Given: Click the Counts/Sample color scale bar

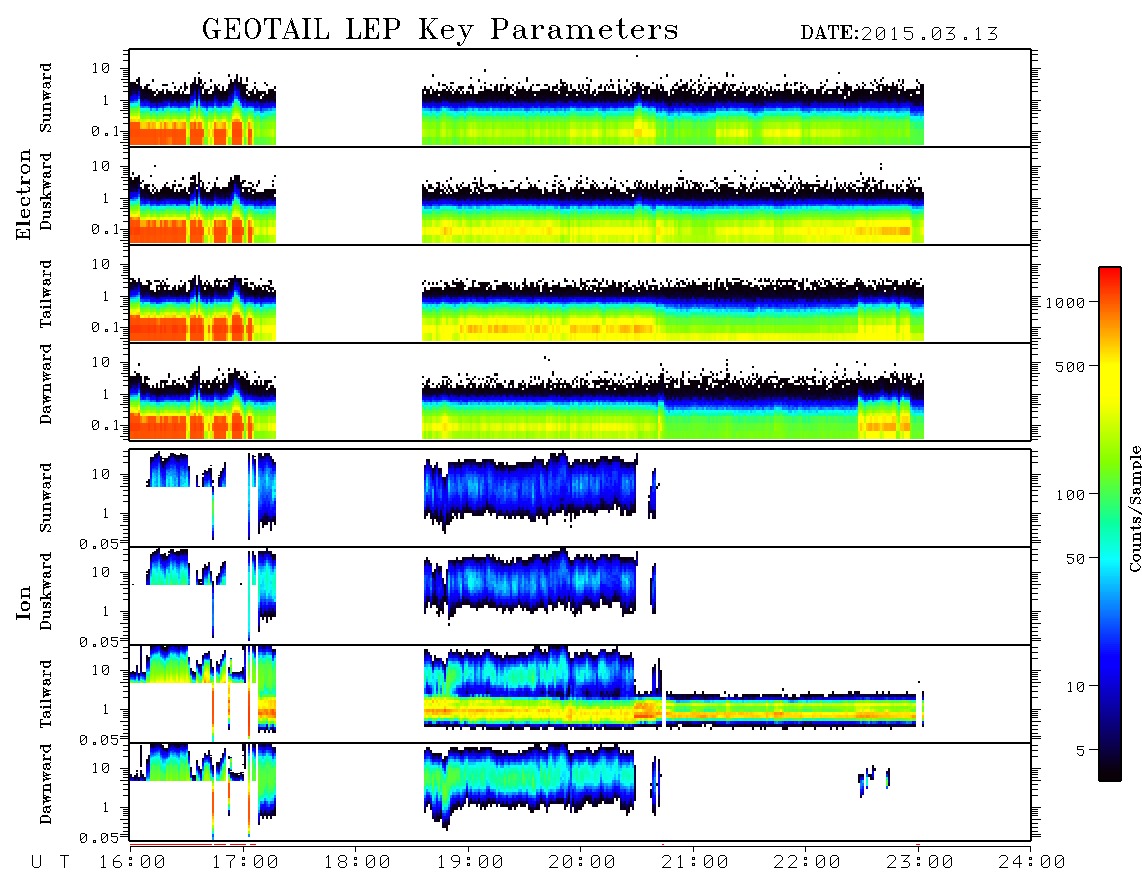Looking at the screenshot, I should (x=1110, y=524).
